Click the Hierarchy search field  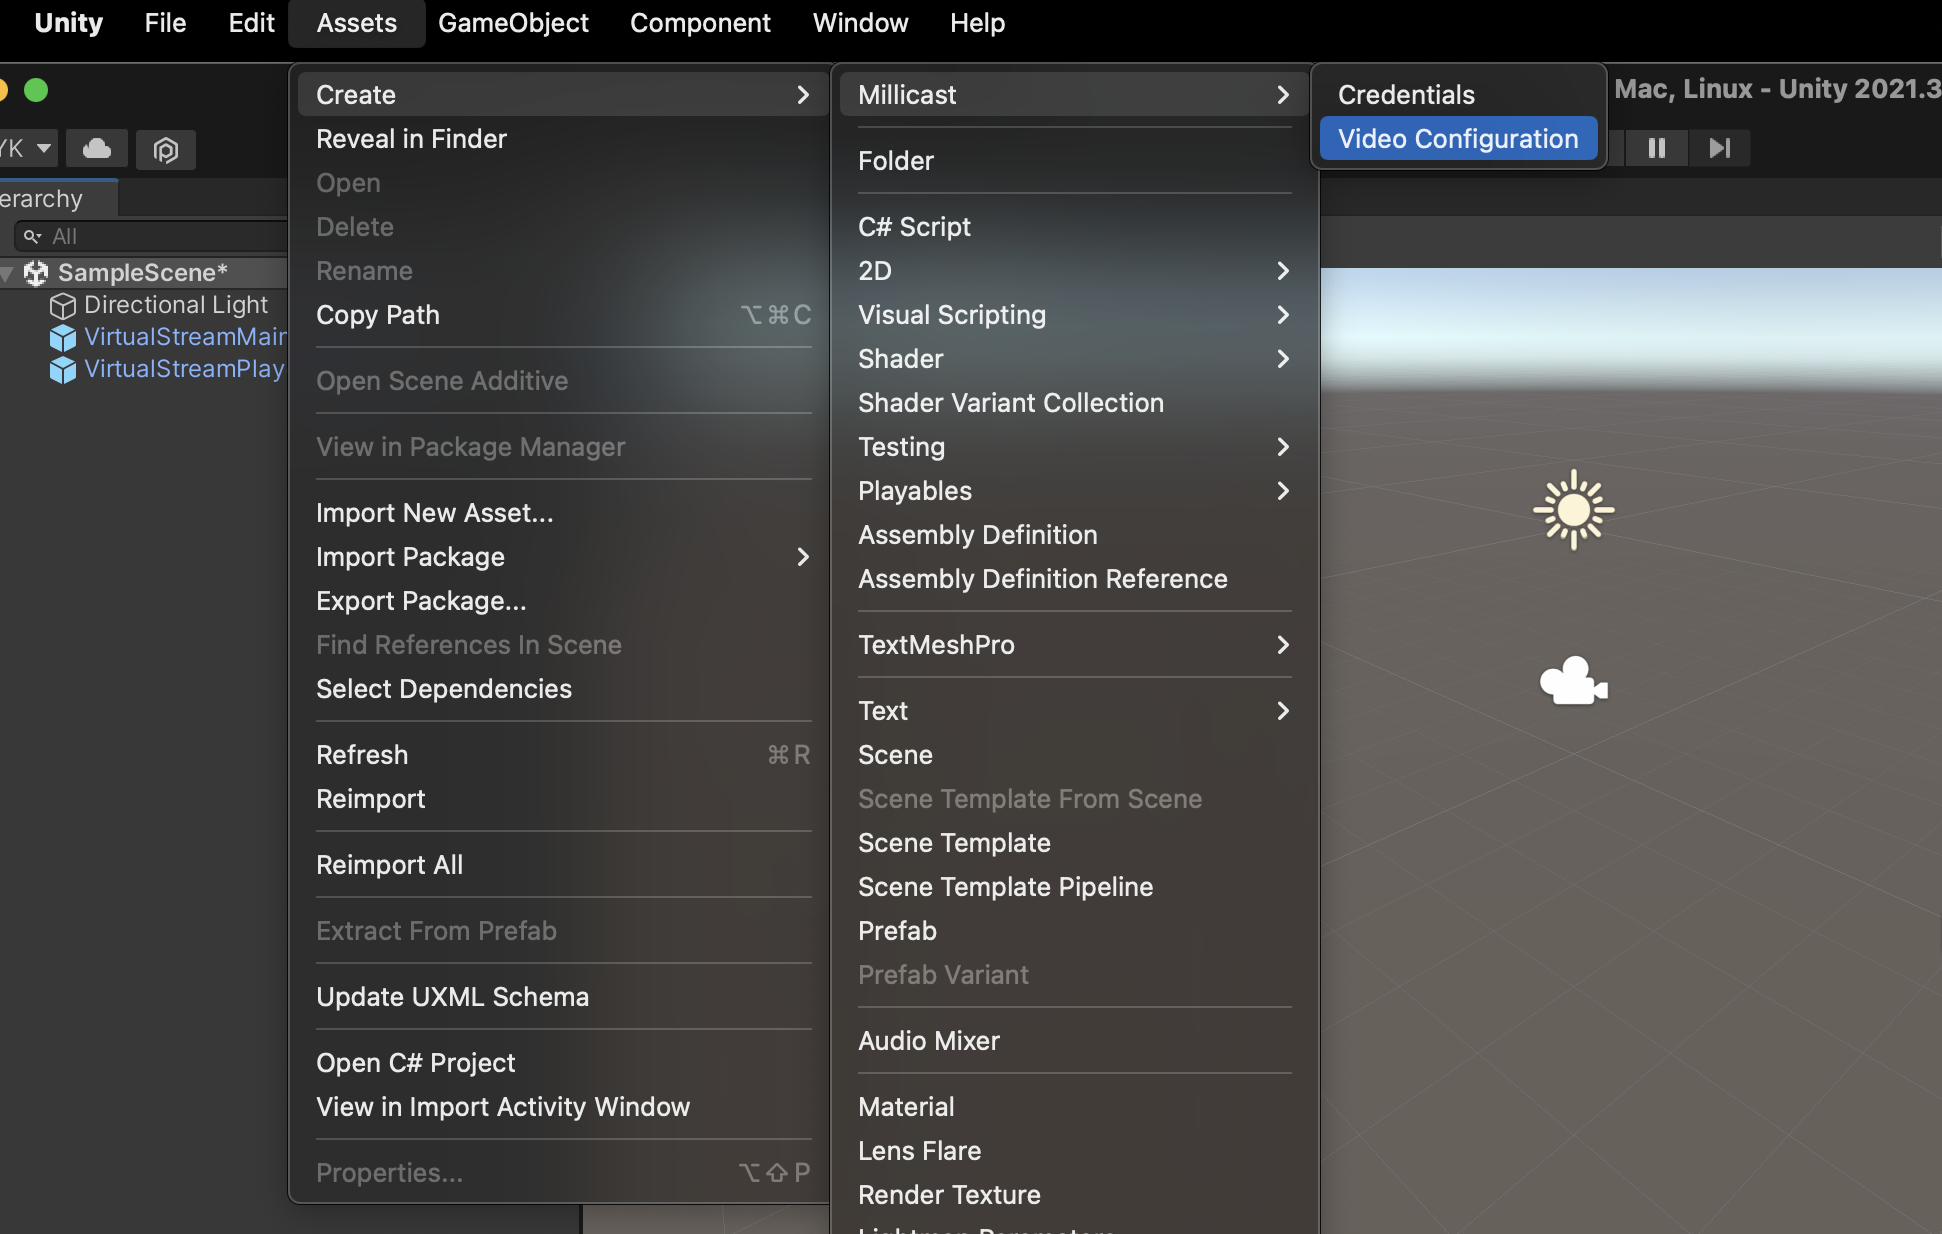[160, 237]
